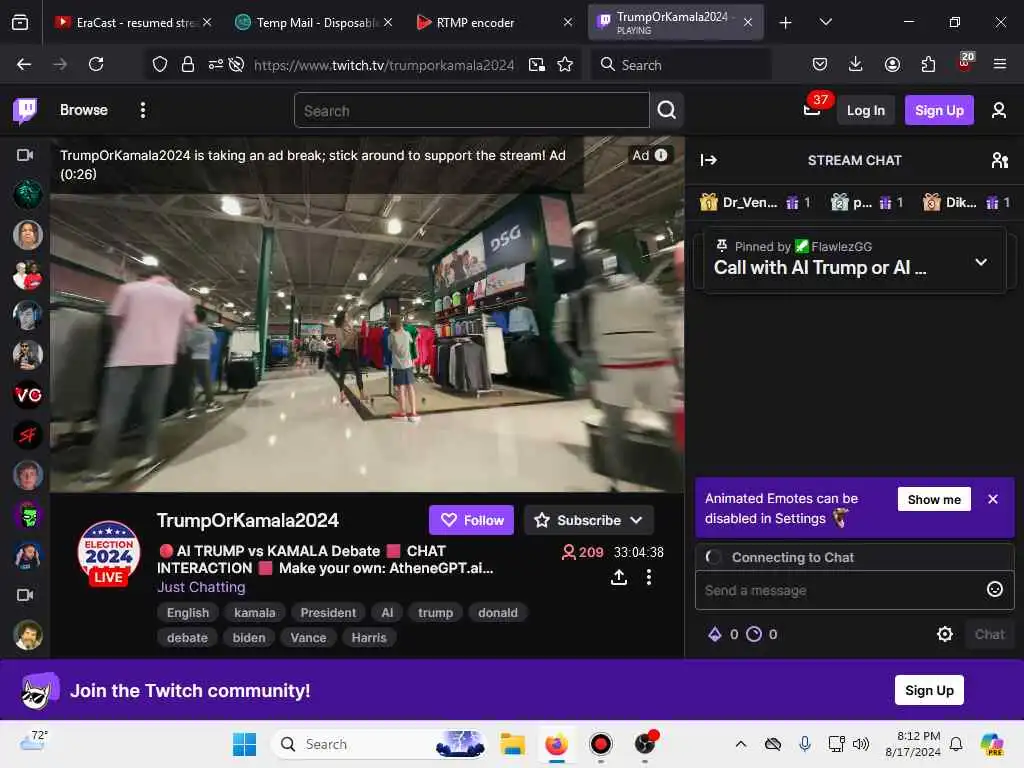1024x768 pixels.
Task: Click the Ad info icon on video
Action: tap(662, 155)
